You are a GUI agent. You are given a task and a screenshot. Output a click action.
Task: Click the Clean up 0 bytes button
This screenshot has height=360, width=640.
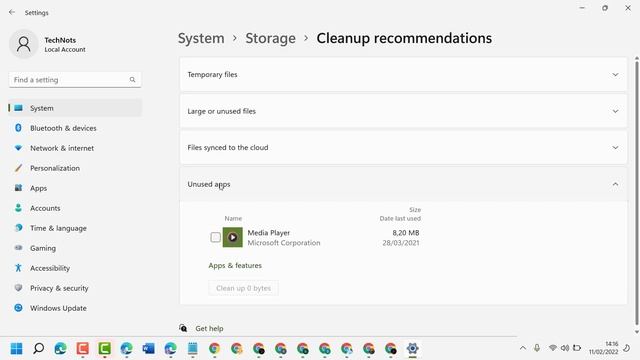pyautogui.click(x=244, y=288)
